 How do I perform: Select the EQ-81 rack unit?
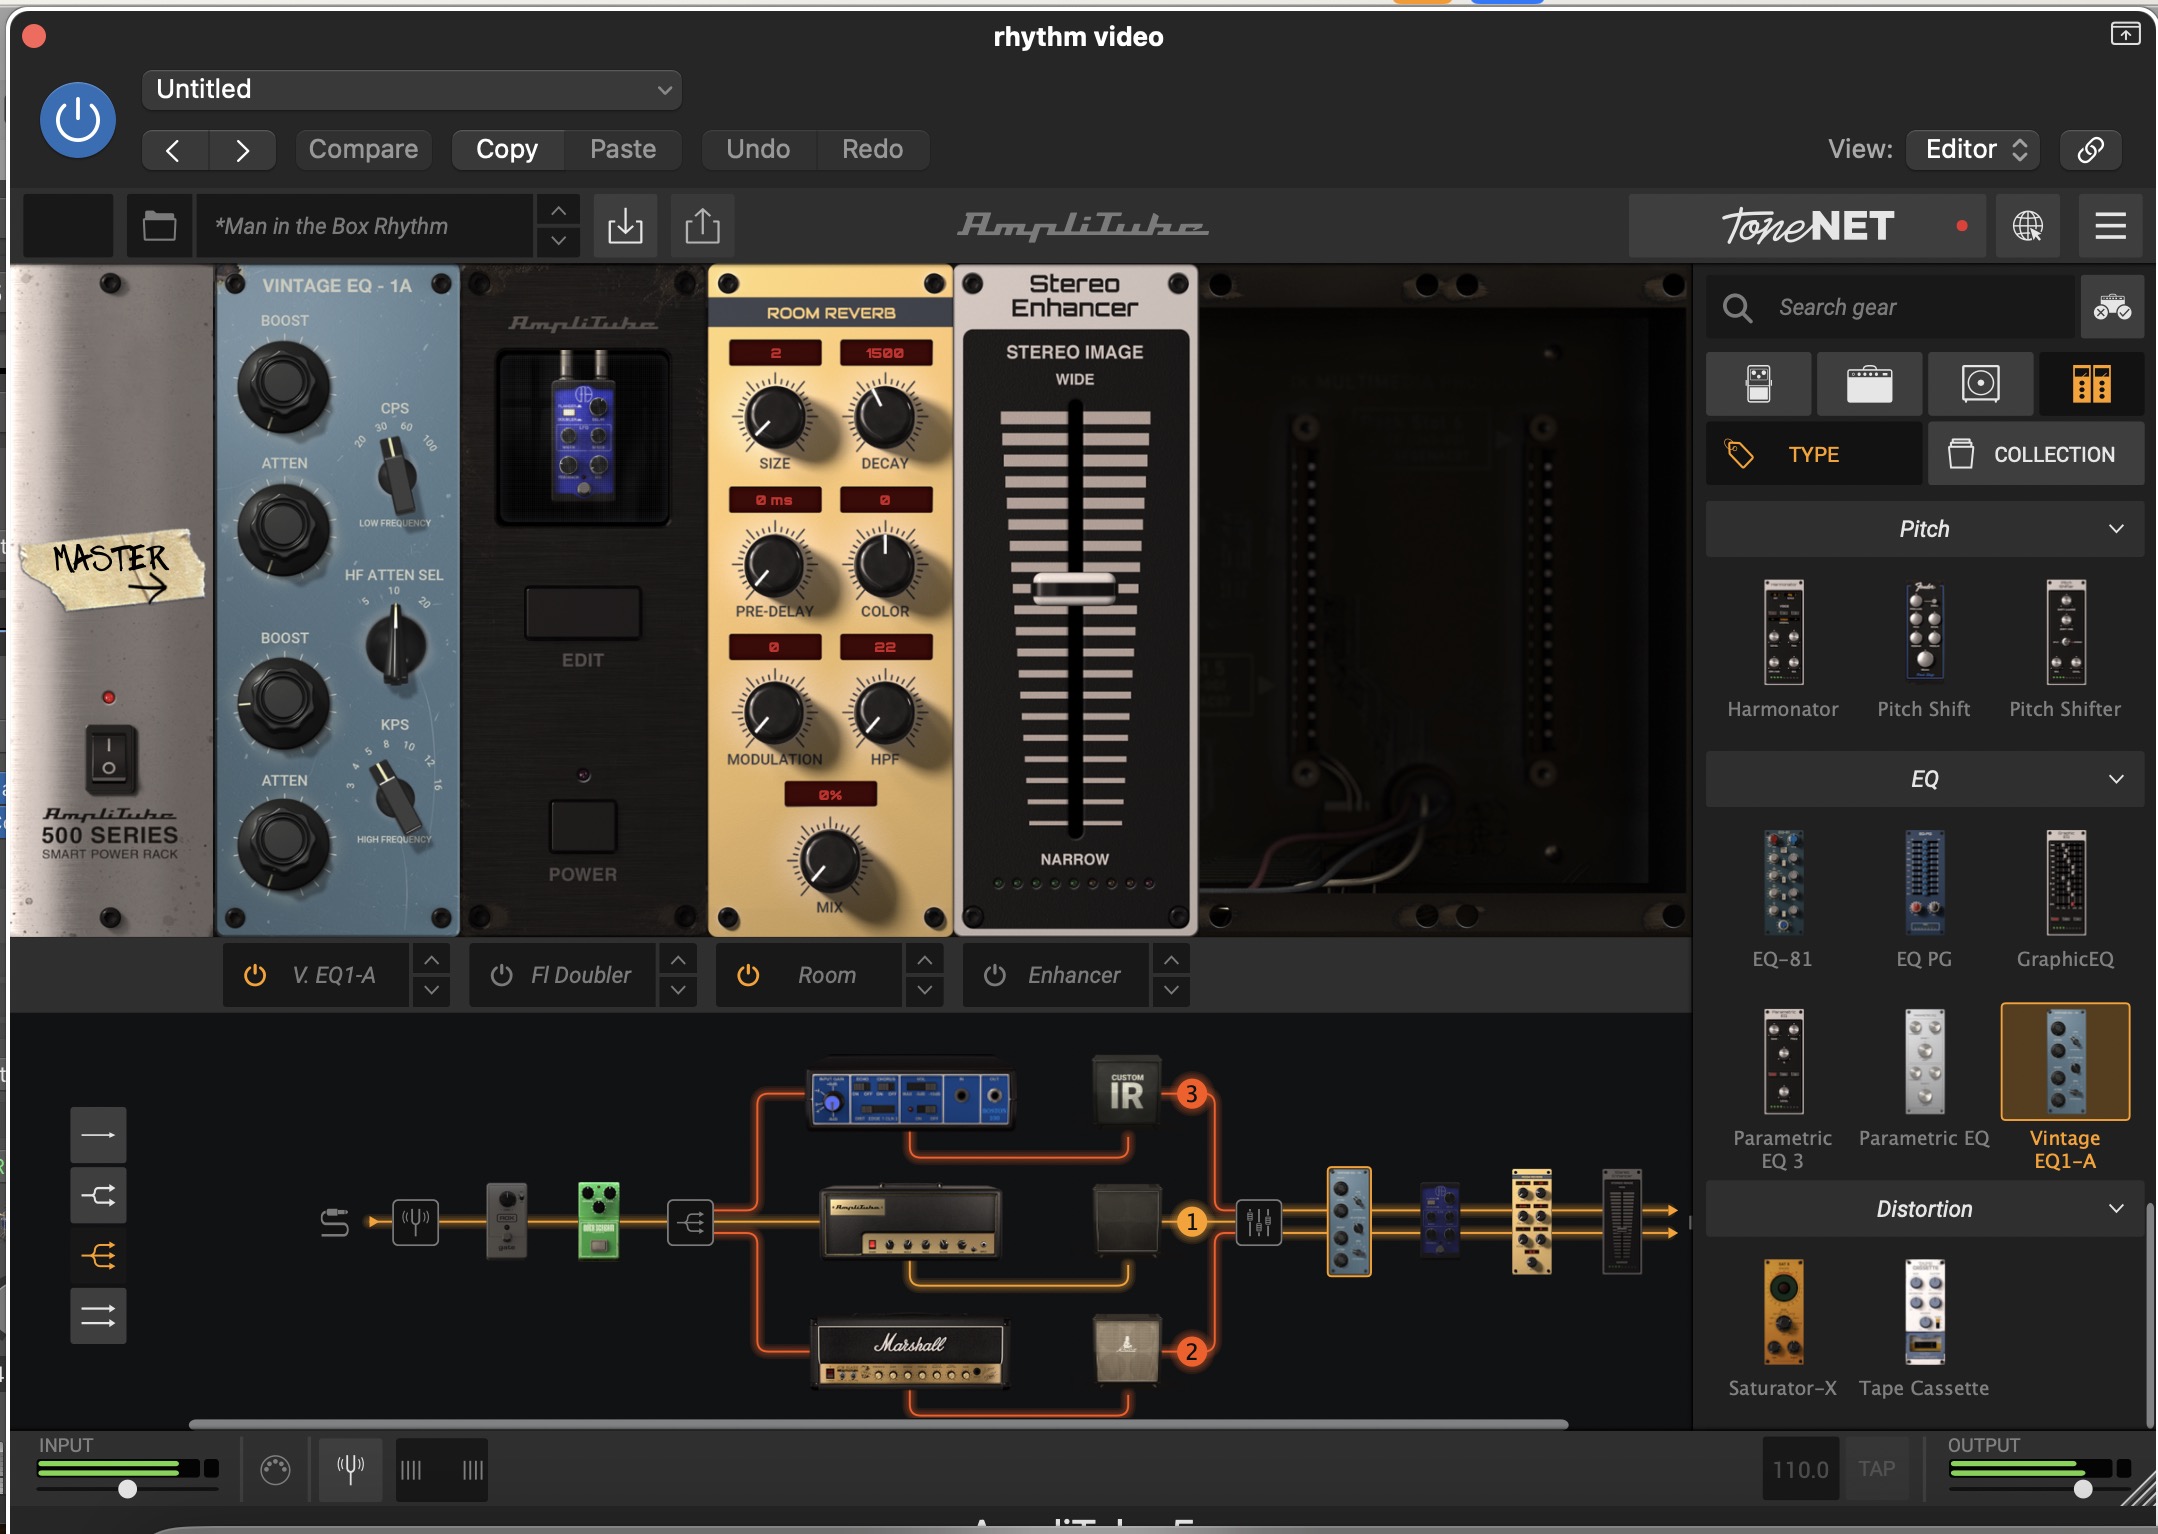pyautogui.click(x=1783, y=898)
